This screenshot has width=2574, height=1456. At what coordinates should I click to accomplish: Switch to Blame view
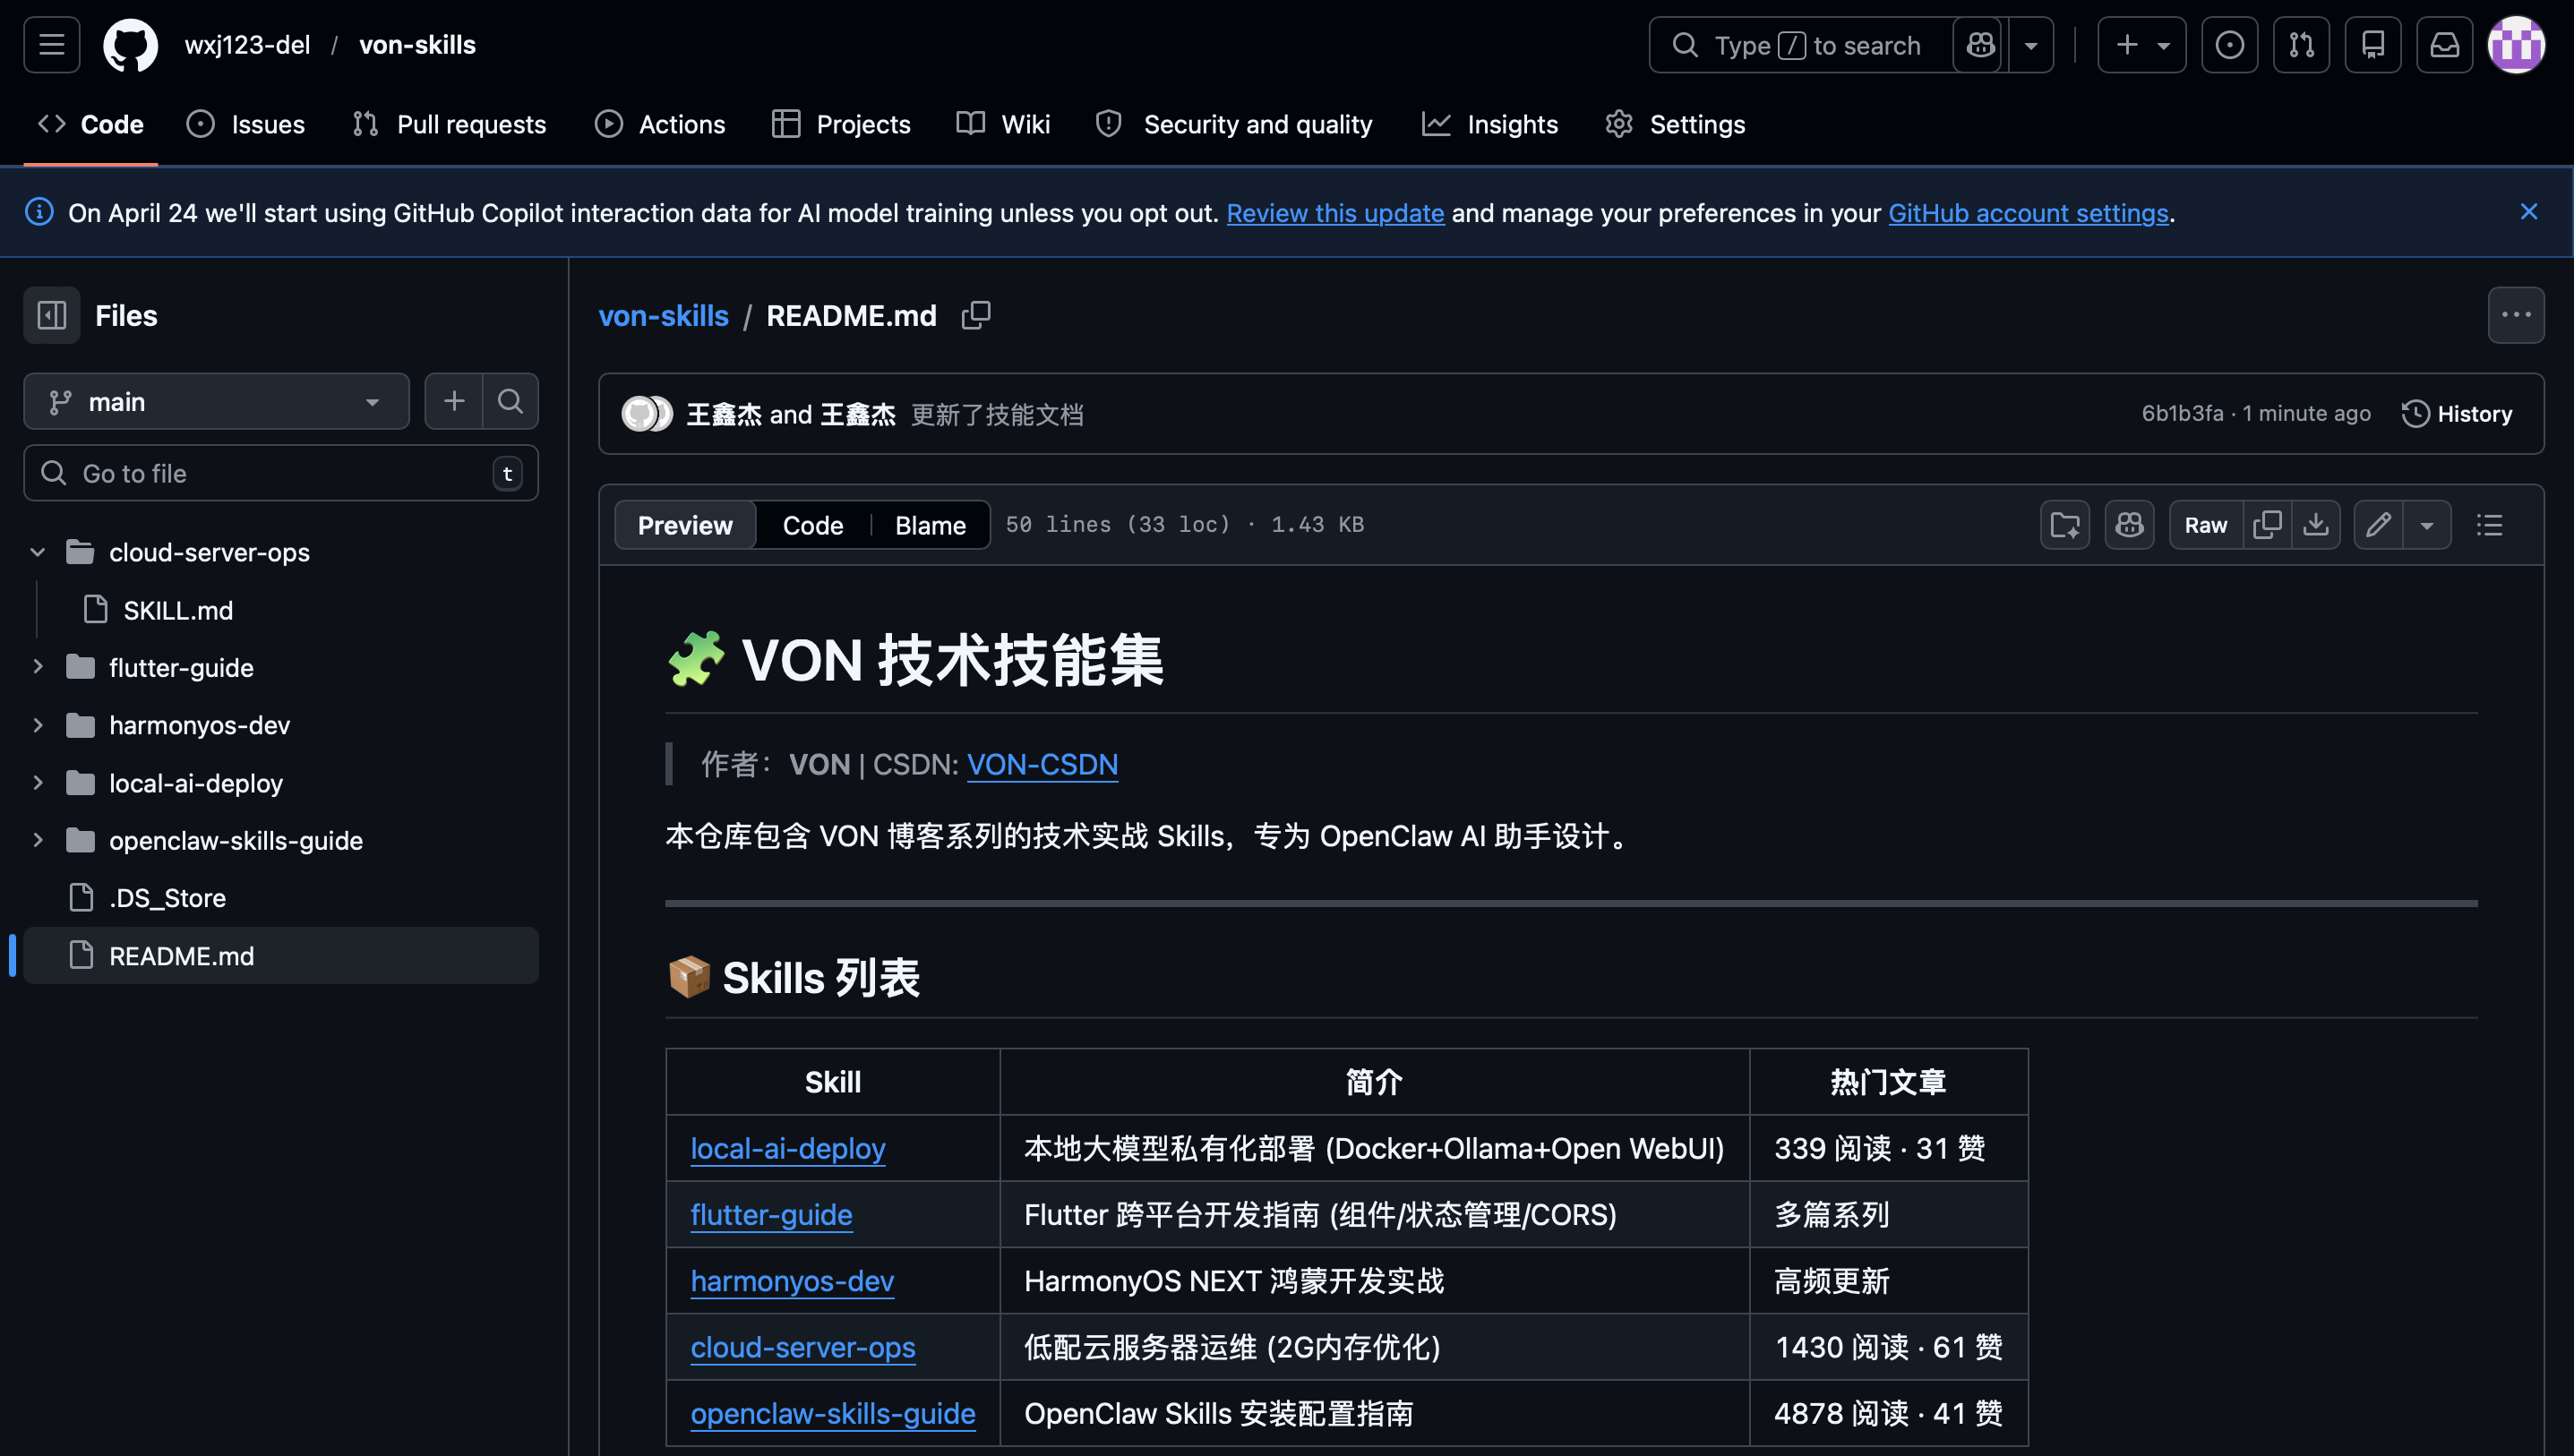(x=929, y=525)
